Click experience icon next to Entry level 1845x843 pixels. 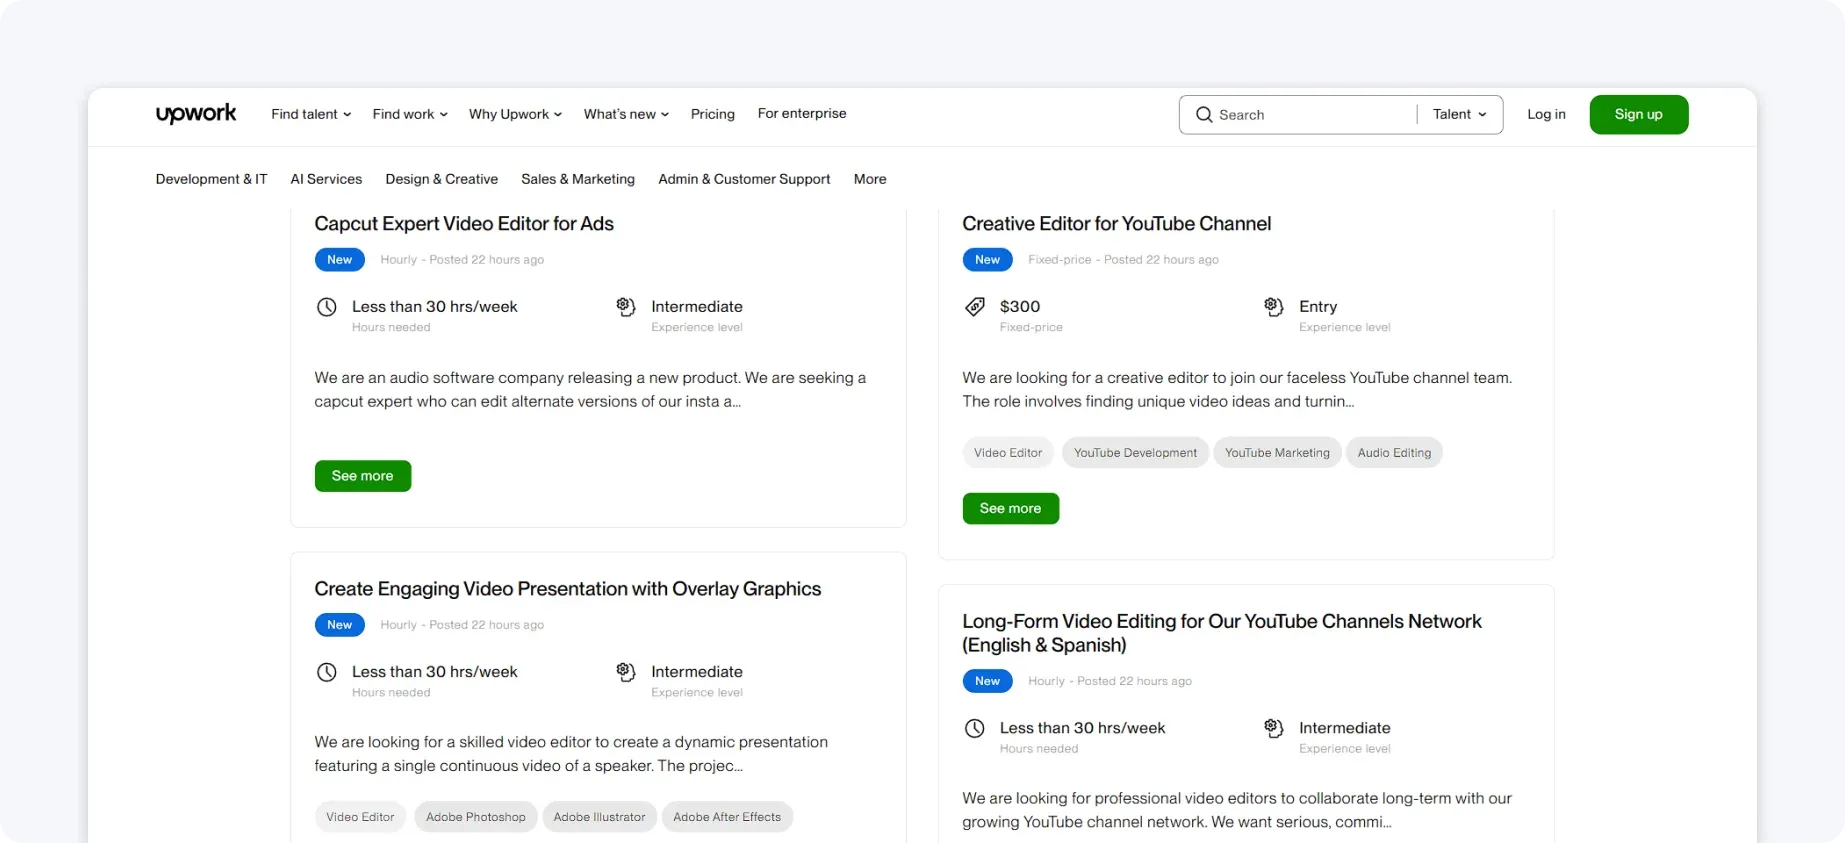[x=1274, y=307]
